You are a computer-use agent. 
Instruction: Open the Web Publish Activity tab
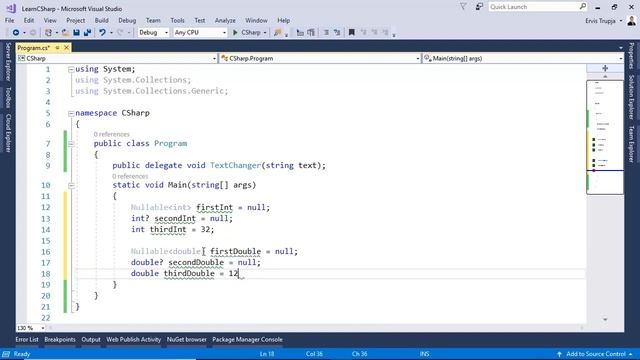coord(133,340)
